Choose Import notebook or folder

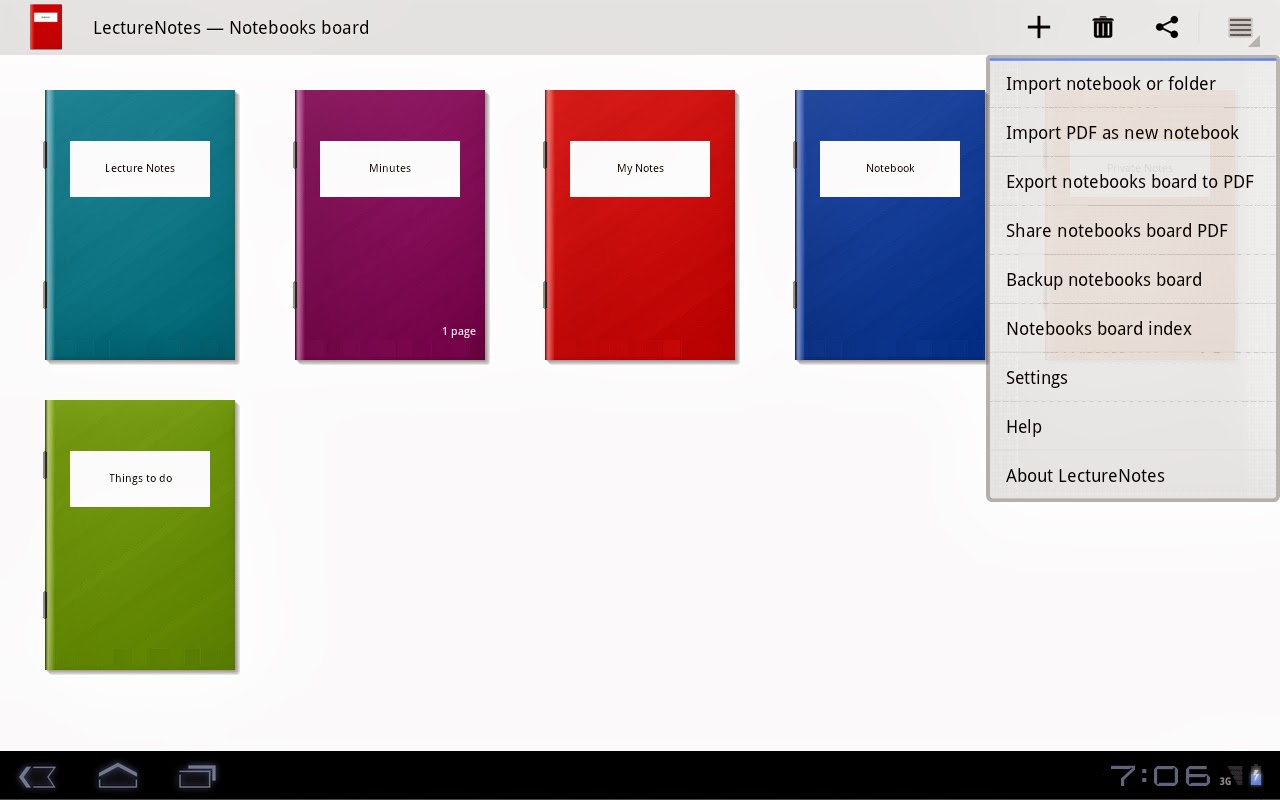[x=1133, y=84]
